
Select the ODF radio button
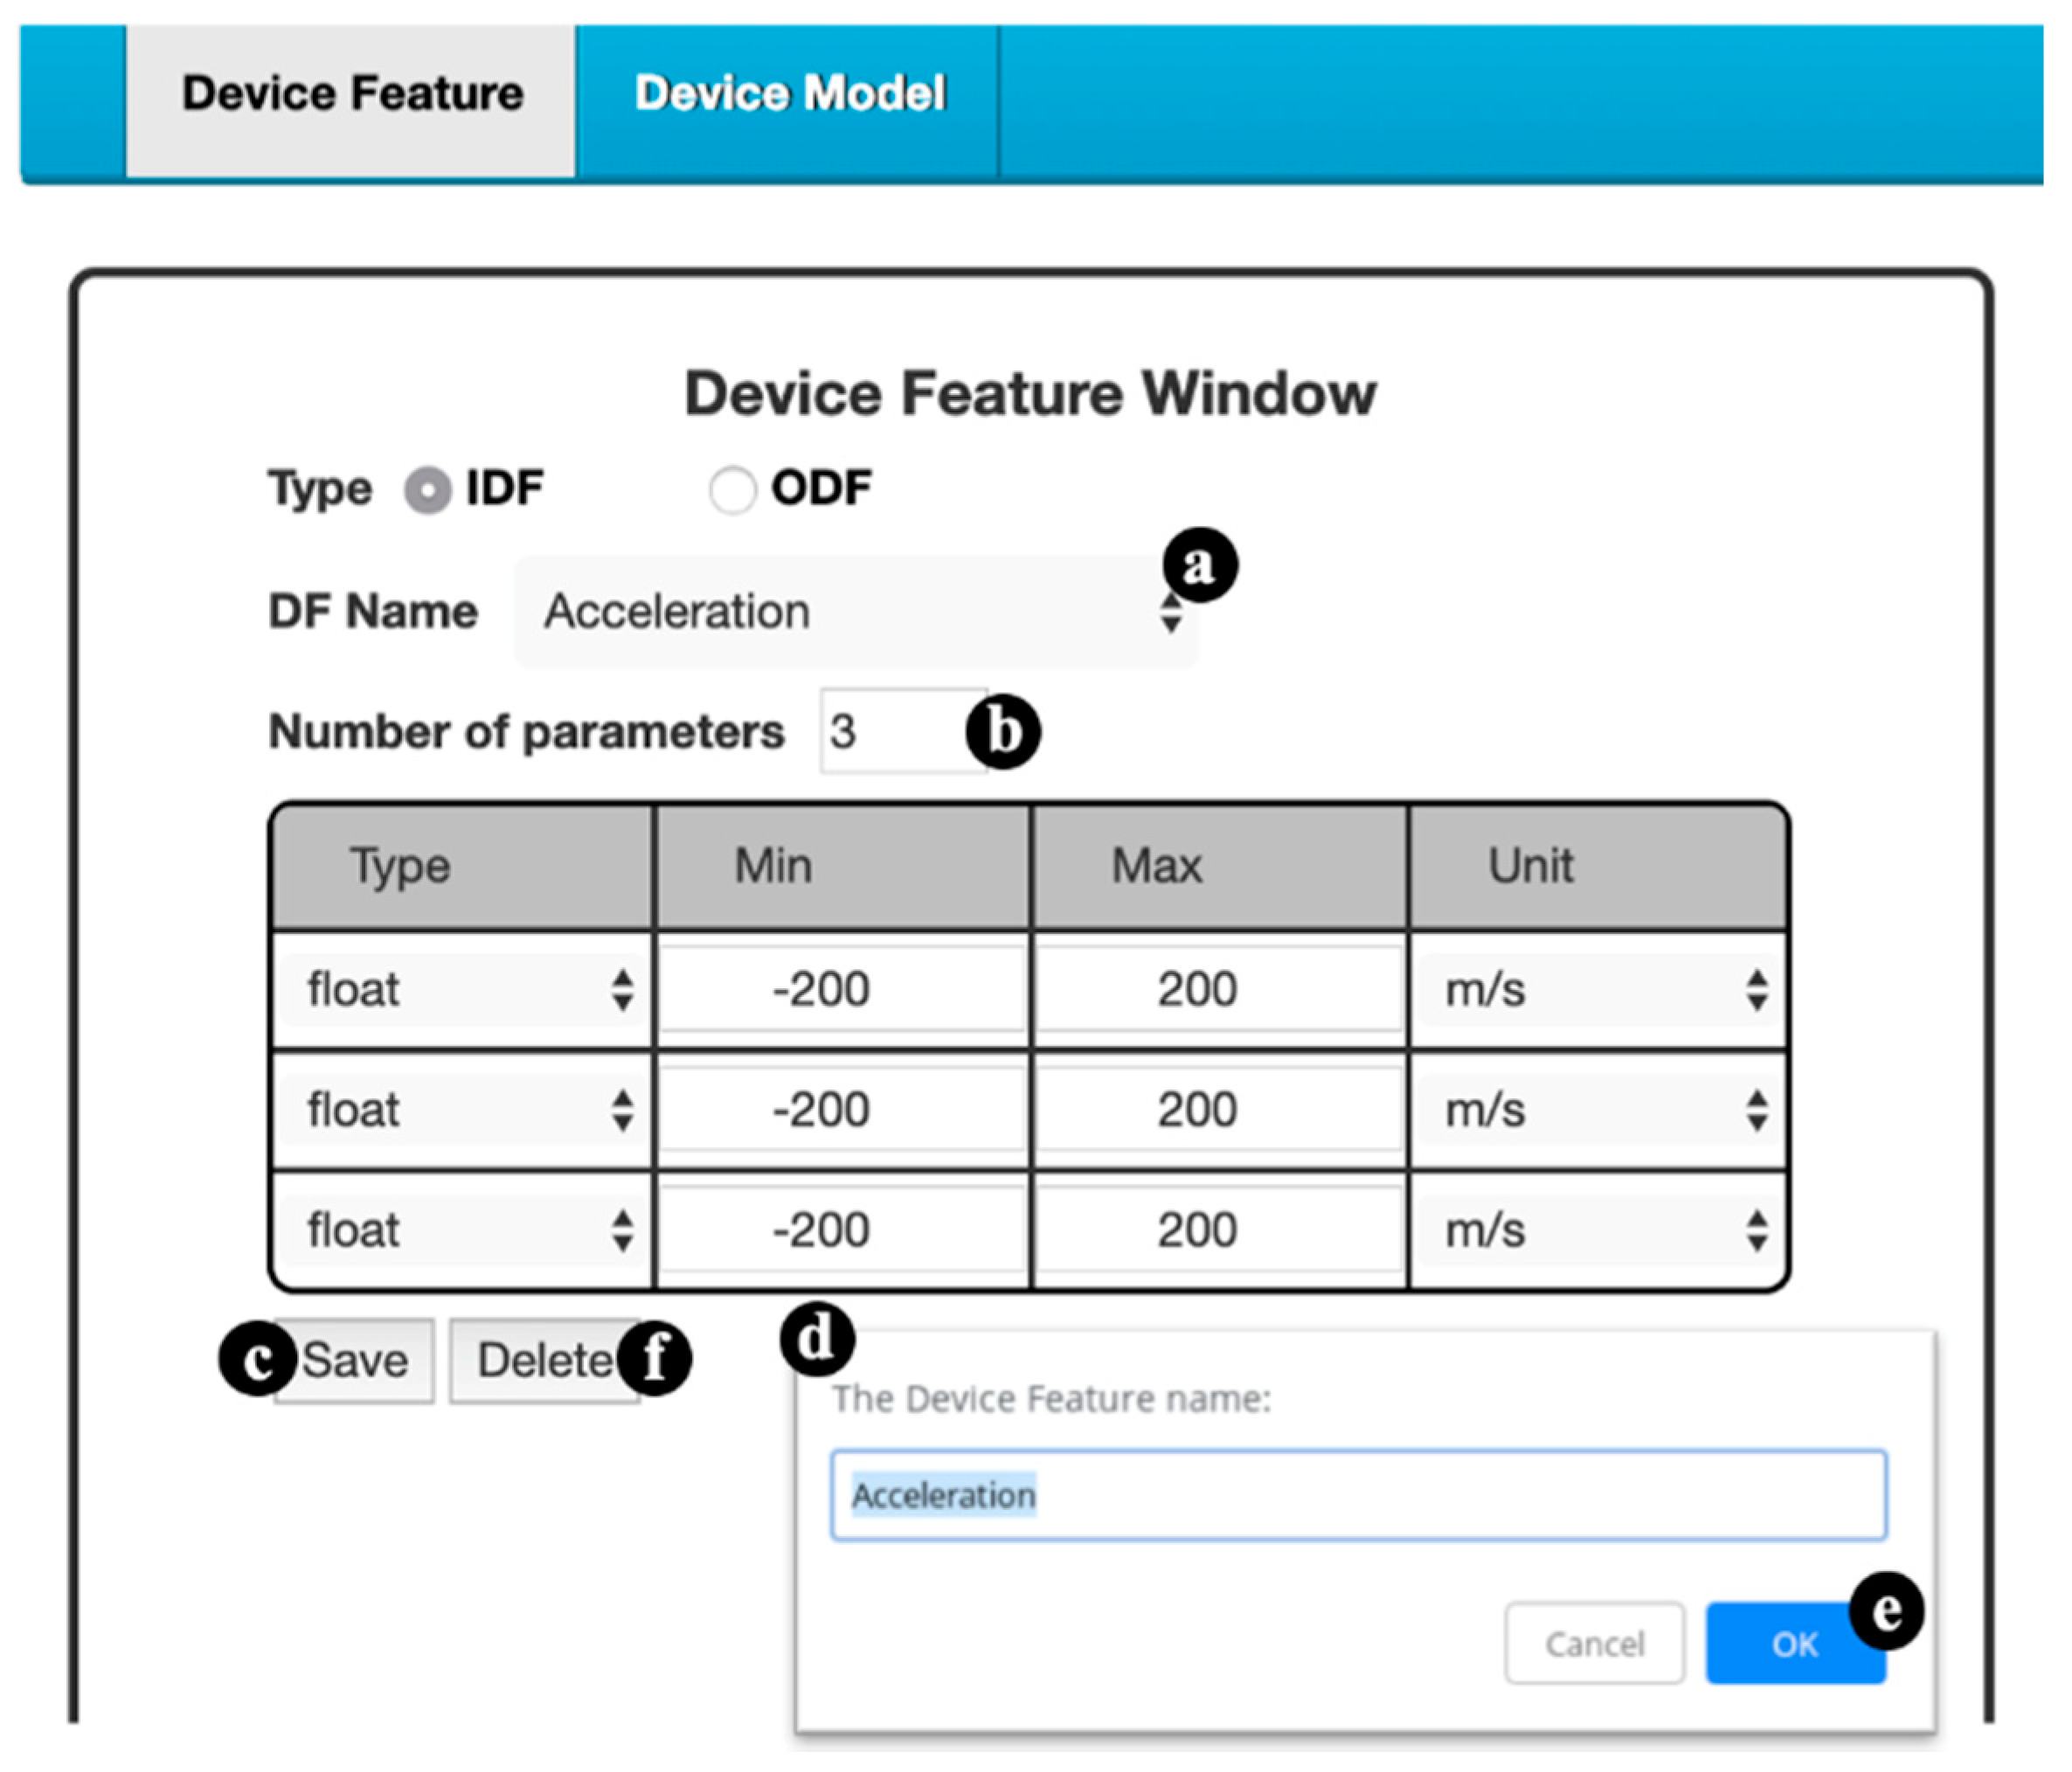(732, 491)
